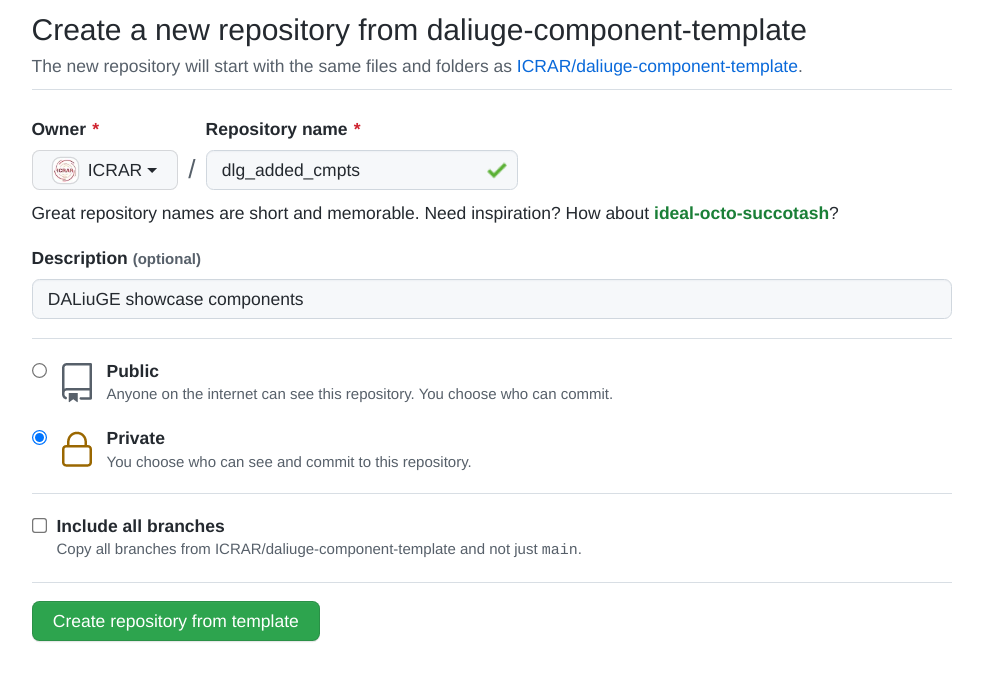Select the Private radio button

click(x=40, y=437)
